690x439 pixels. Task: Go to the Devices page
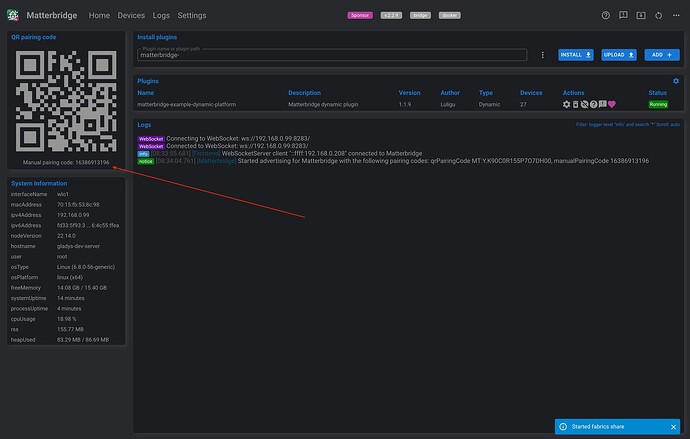131,15
